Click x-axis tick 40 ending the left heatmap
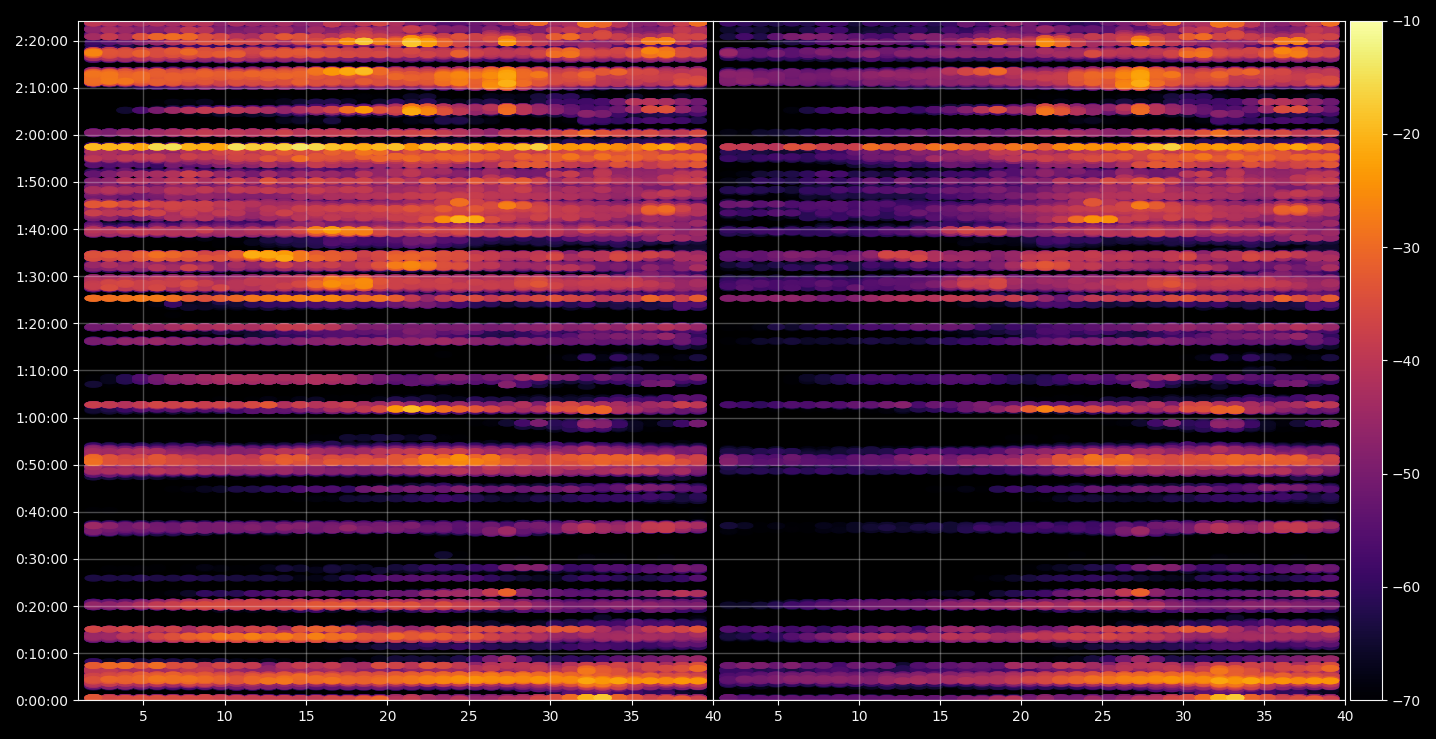This screenshot has width=1436, height=739. coord(713,716)
